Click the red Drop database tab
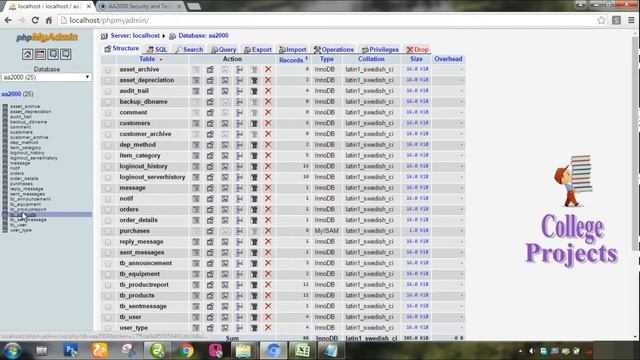 pyautogui.click(x=417, y=49)
